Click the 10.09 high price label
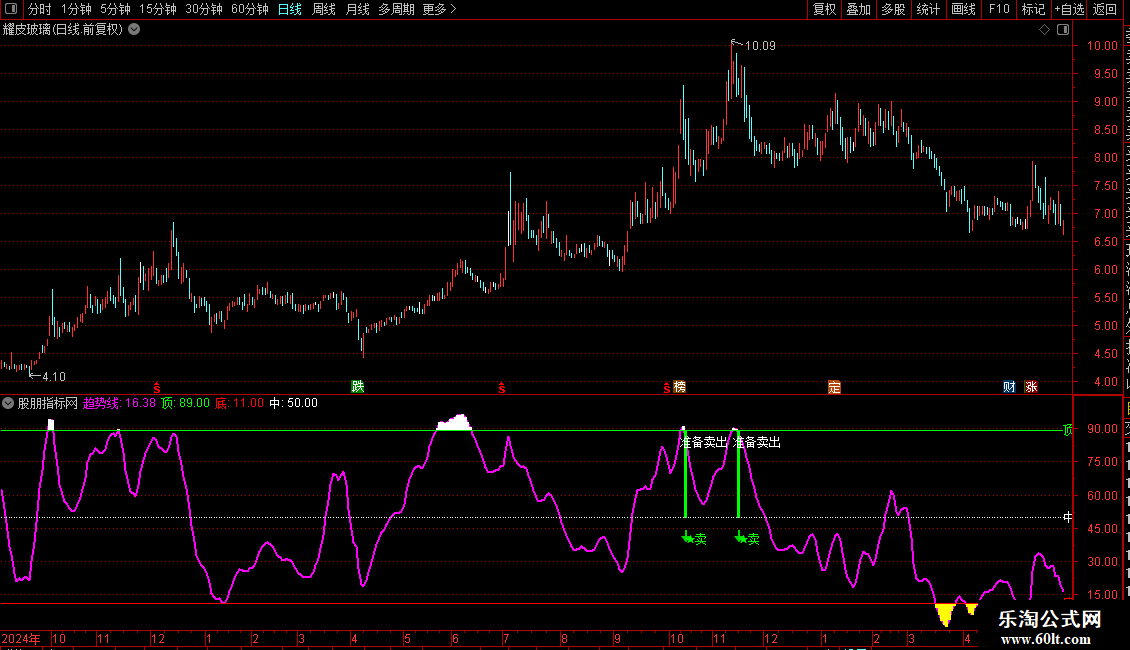Viewport: 1130px width, 650px height. (760, 46)
